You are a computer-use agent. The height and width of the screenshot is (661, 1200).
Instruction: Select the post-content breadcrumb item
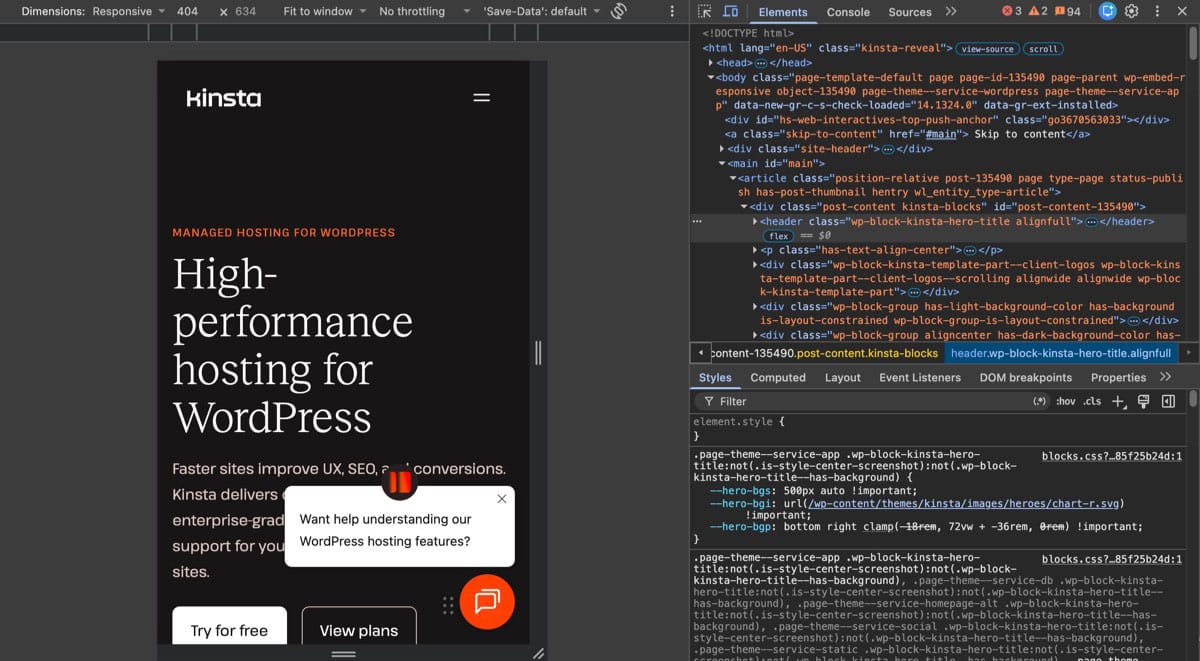click(824, 353)
